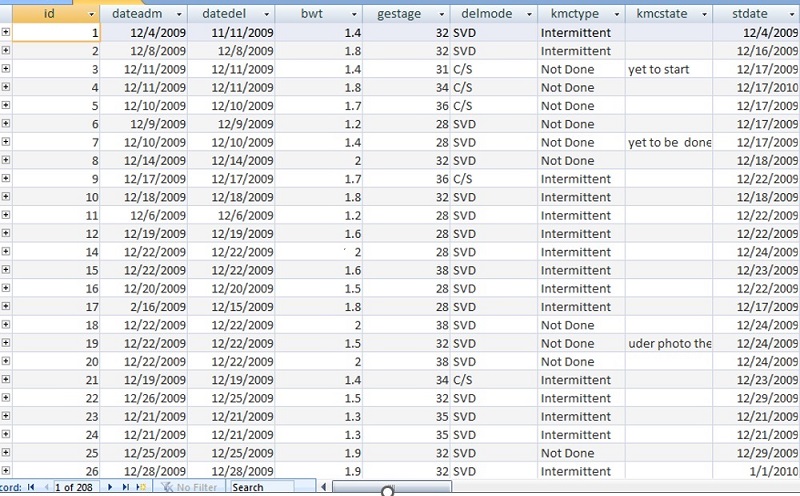Select the '1/1/2010' stdate cell in row 26
Screen dimensions: 800x496
tap(756, 472)
